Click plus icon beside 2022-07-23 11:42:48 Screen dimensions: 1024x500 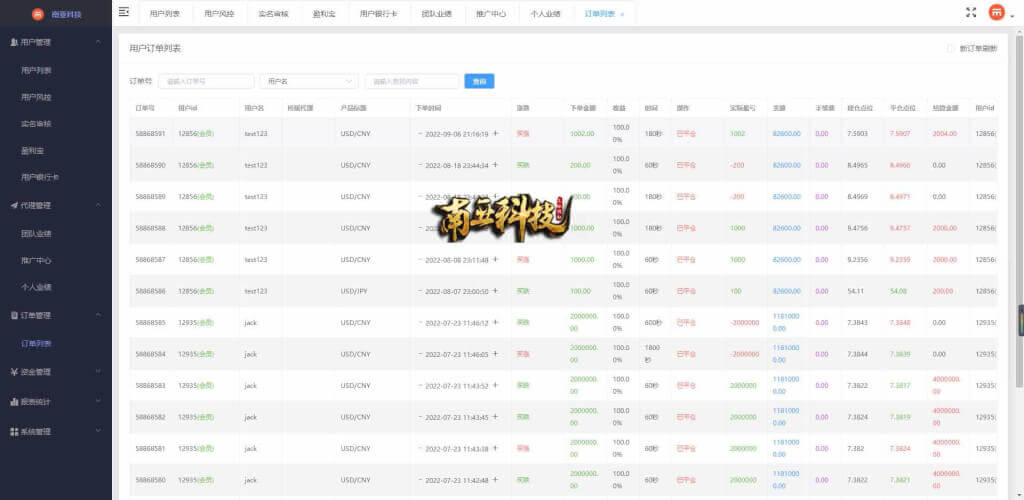pyautogui.click(x=495, y=479)
